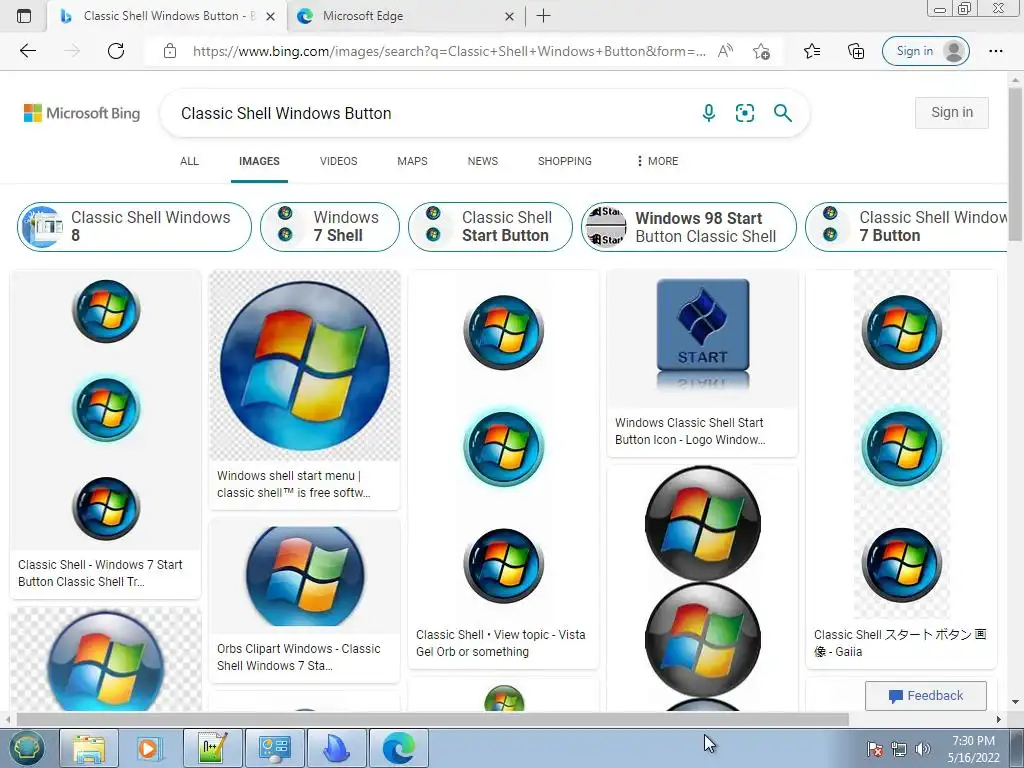
Task: Go to Microsoft Bing home logo
Action: (x=82, y=113)
